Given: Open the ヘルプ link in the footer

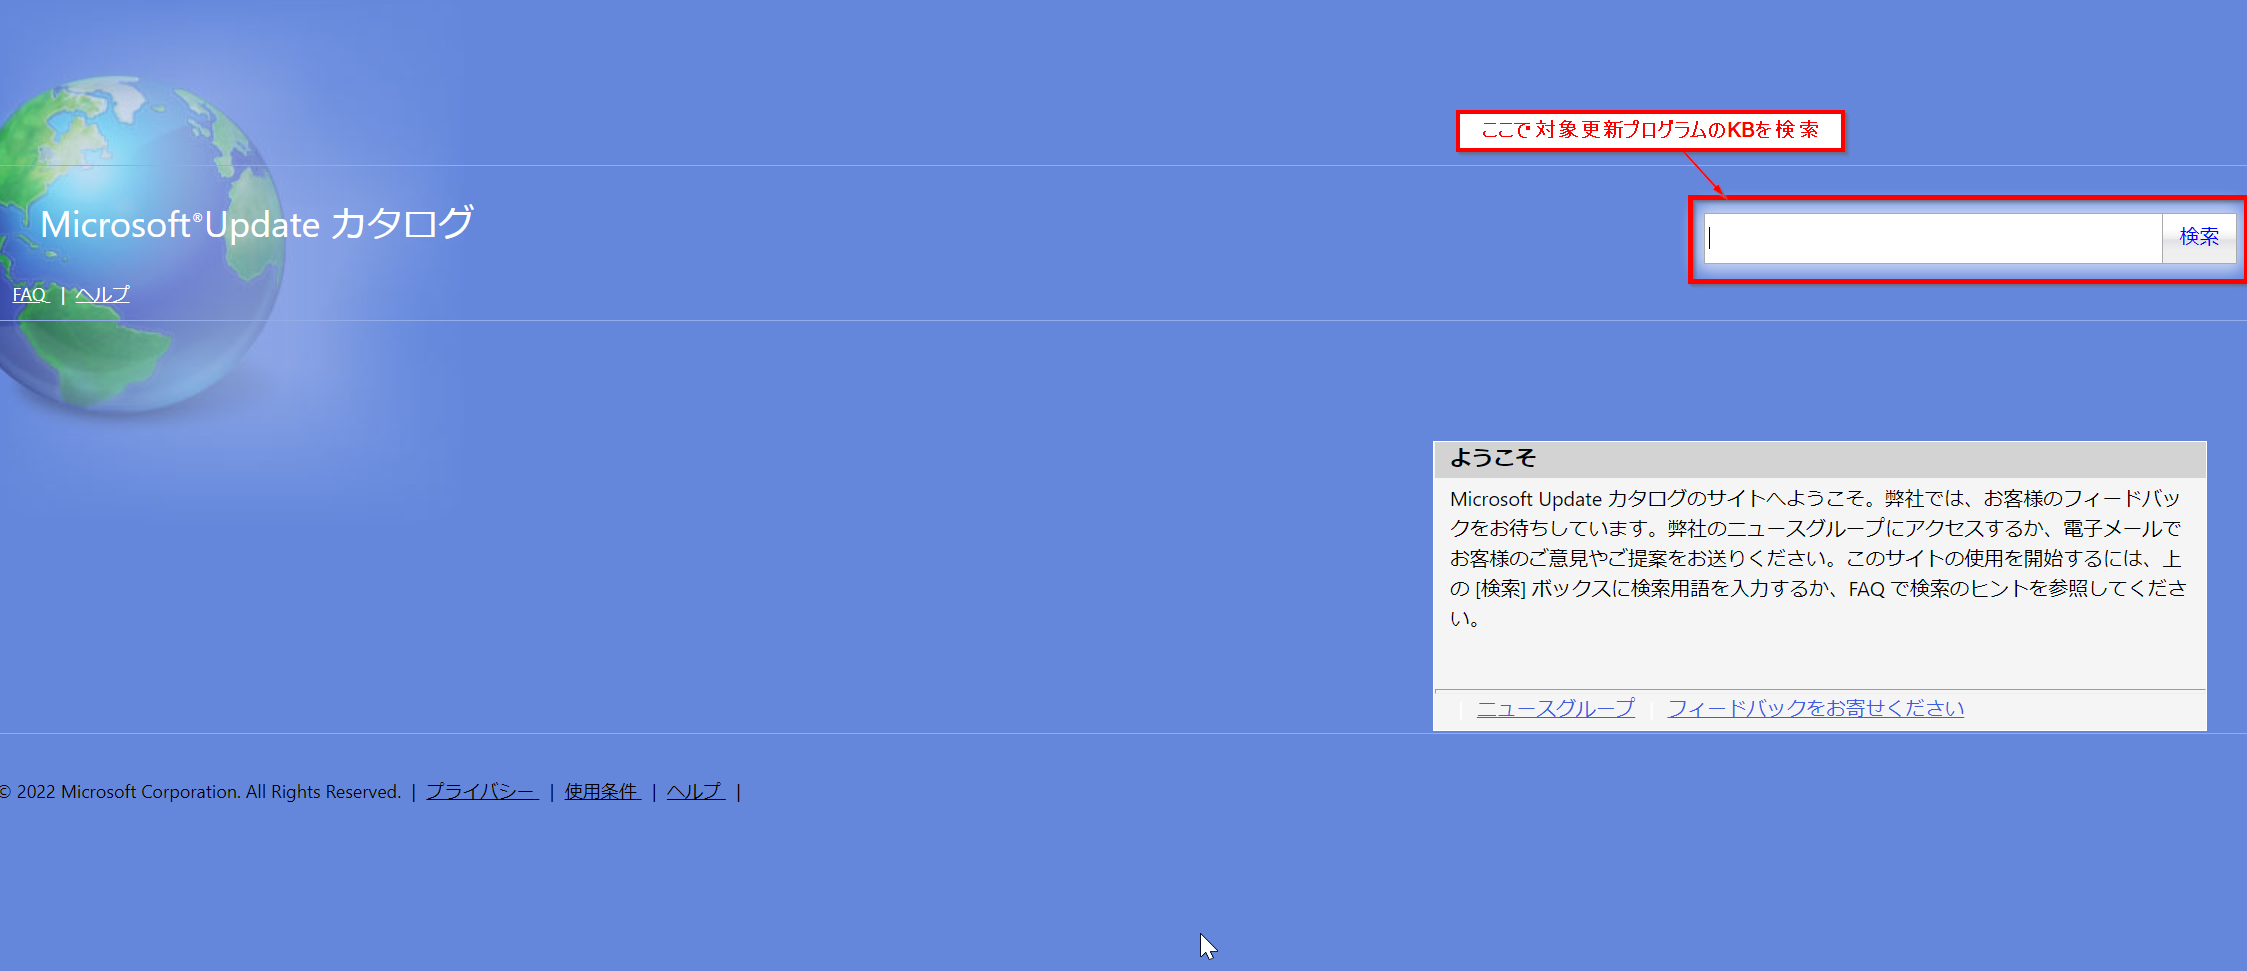Looking at the screenshot, I should [x=695, y=791].
